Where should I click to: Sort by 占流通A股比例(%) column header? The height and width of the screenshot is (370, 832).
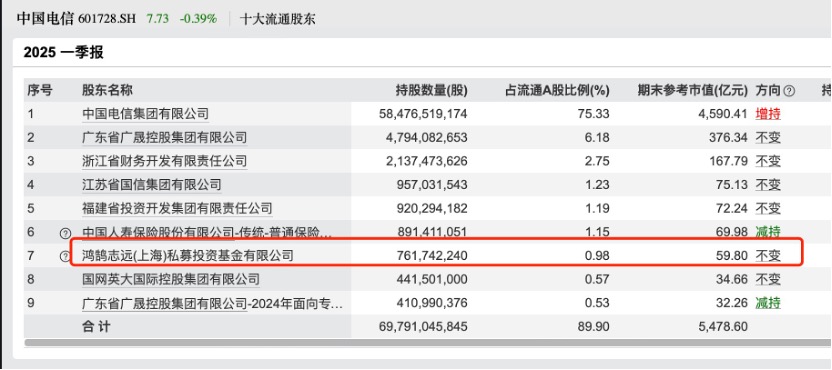pos(557,91)
